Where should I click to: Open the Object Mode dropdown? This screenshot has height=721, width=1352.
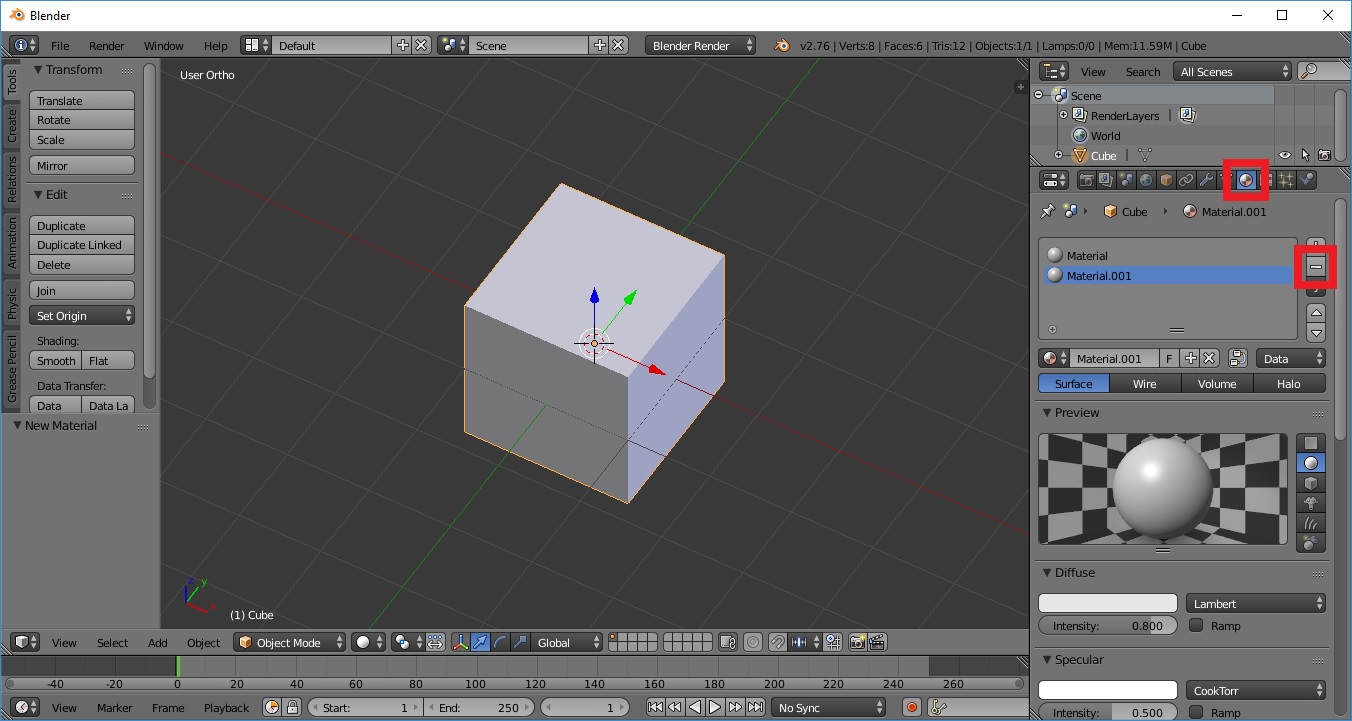point(290,642)
